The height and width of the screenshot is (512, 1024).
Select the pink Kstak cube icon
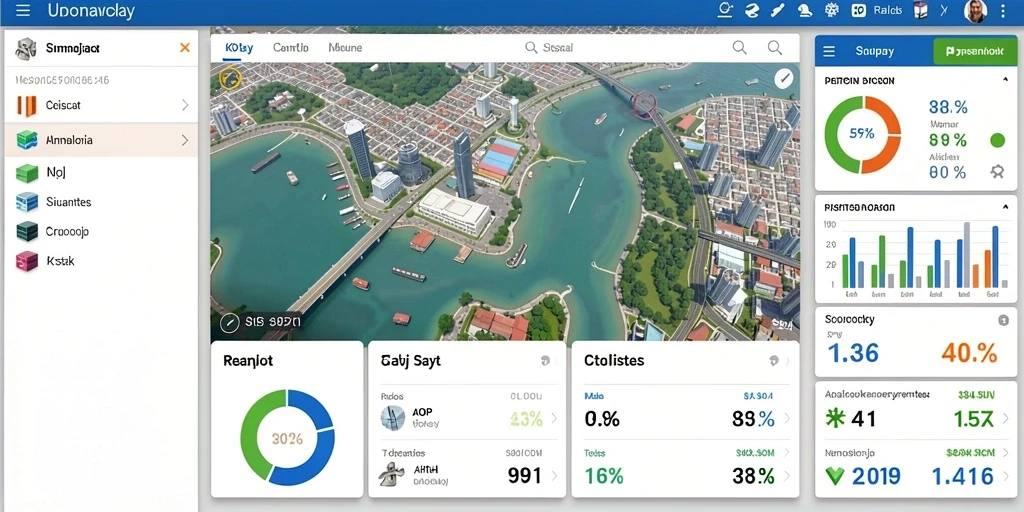[27, 261]
